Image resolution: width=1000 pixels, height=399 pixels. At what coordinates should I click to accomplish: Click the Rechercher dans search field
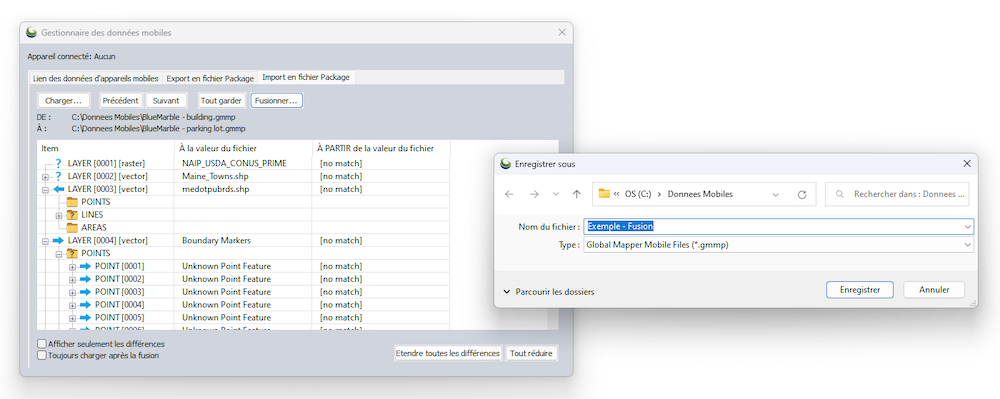pyautogui.click(x=897, y=194)
